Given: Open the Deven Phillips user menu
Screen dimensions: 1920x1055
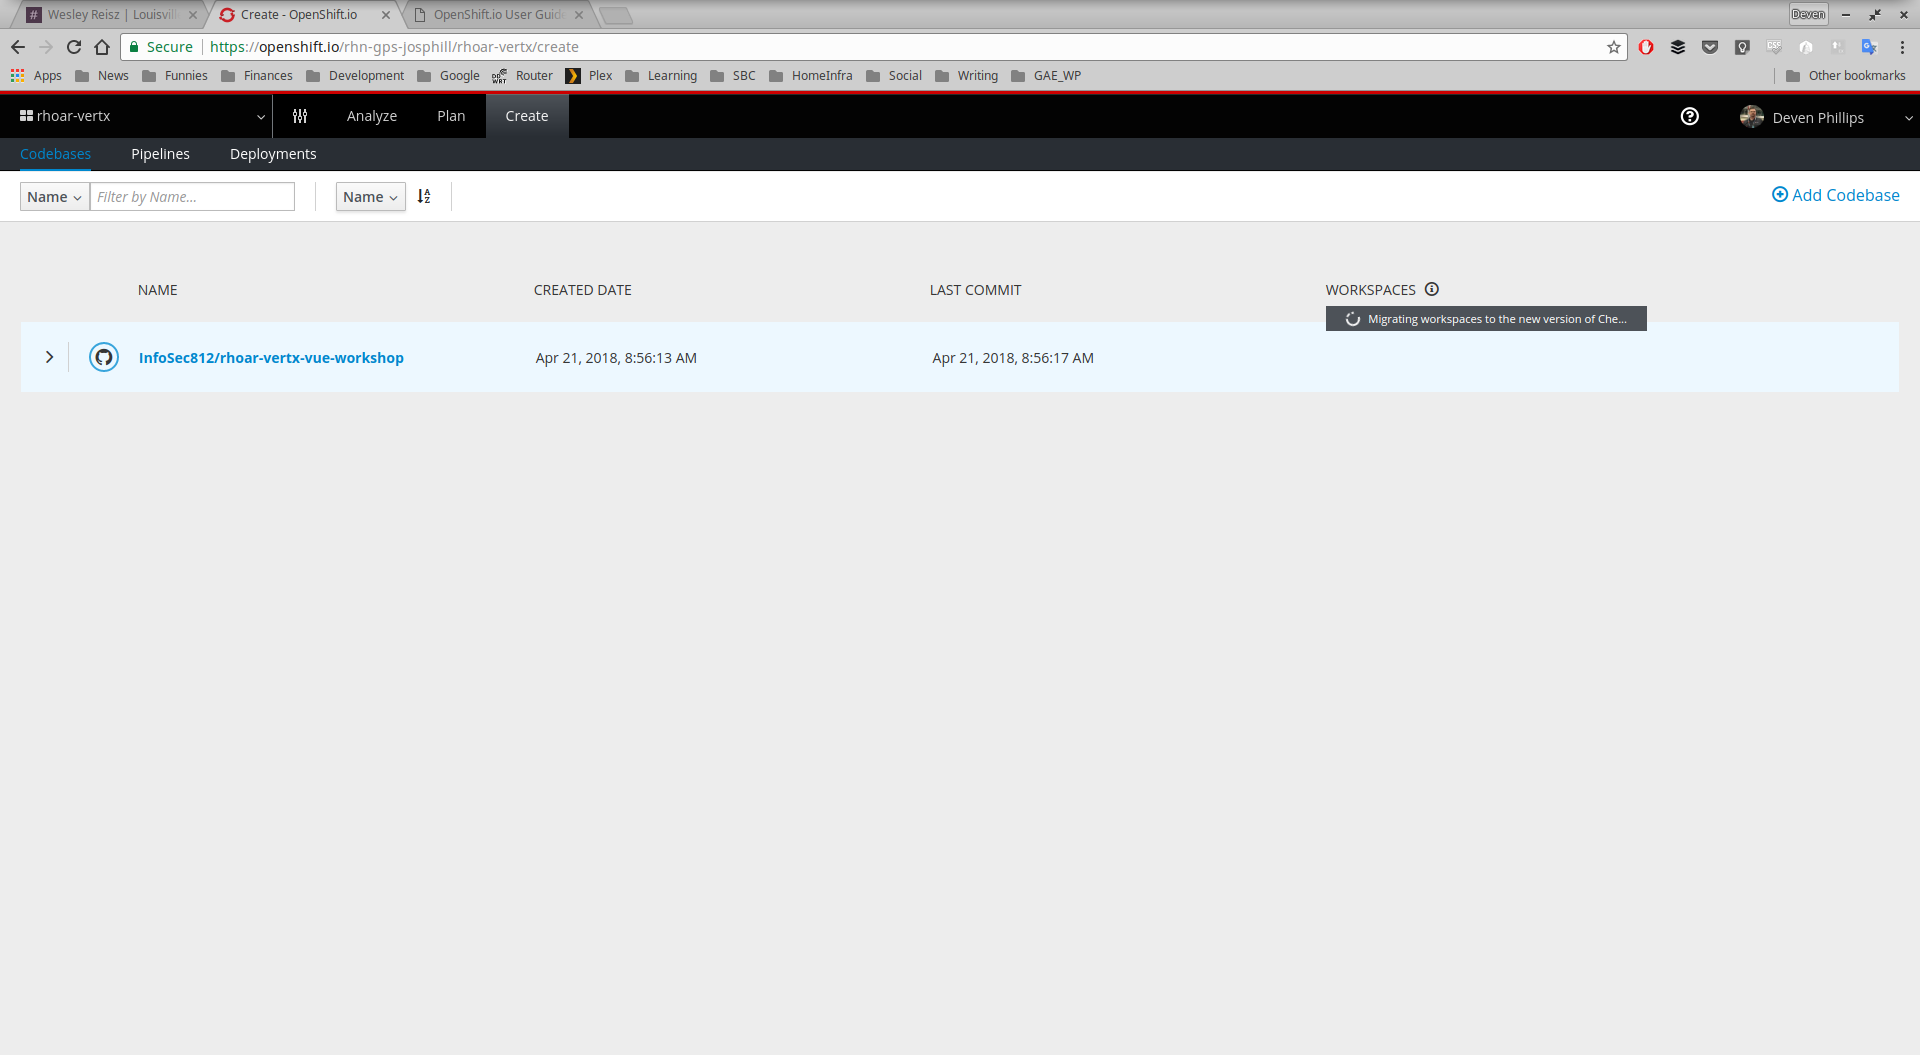Looking at the screenshot, I should 1826,117.
